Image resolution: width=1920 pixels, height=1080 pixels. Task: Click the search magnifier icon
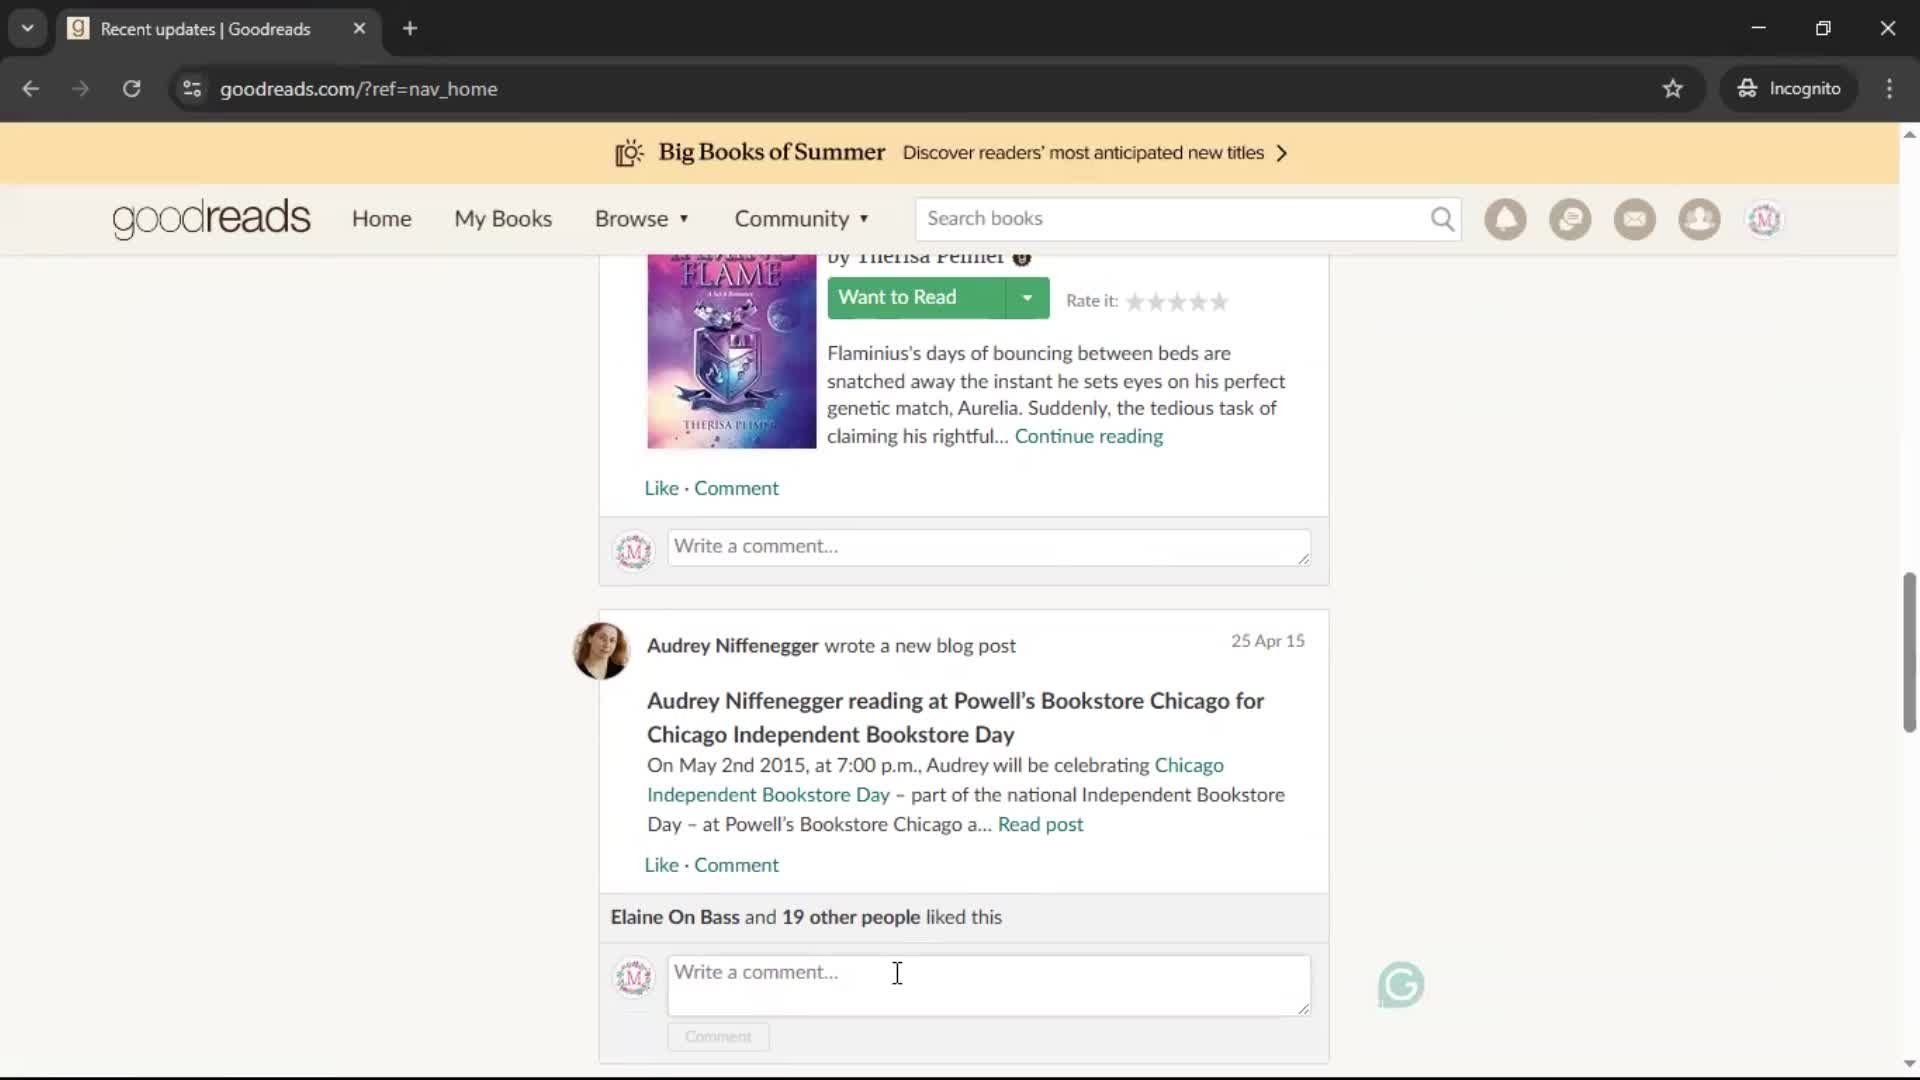[x=1442, y=219]
